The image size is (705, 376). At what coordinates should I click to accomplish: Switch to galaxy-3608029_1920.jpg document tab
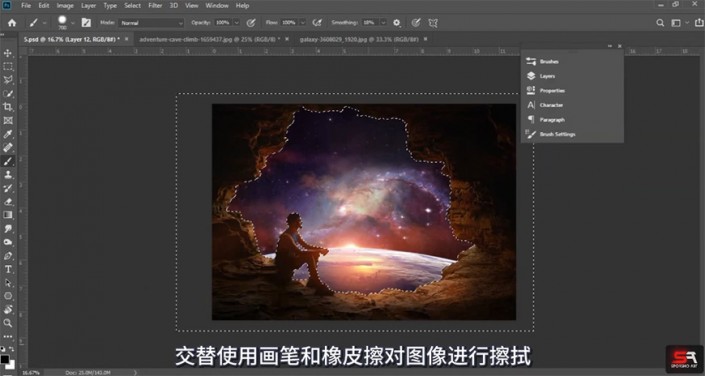click(x=359, y=39)
